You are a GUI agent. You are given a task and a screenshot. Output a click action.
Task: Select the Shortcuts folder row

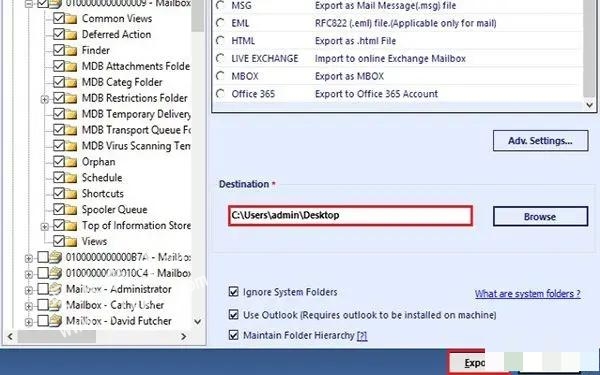tap(103, 194)
